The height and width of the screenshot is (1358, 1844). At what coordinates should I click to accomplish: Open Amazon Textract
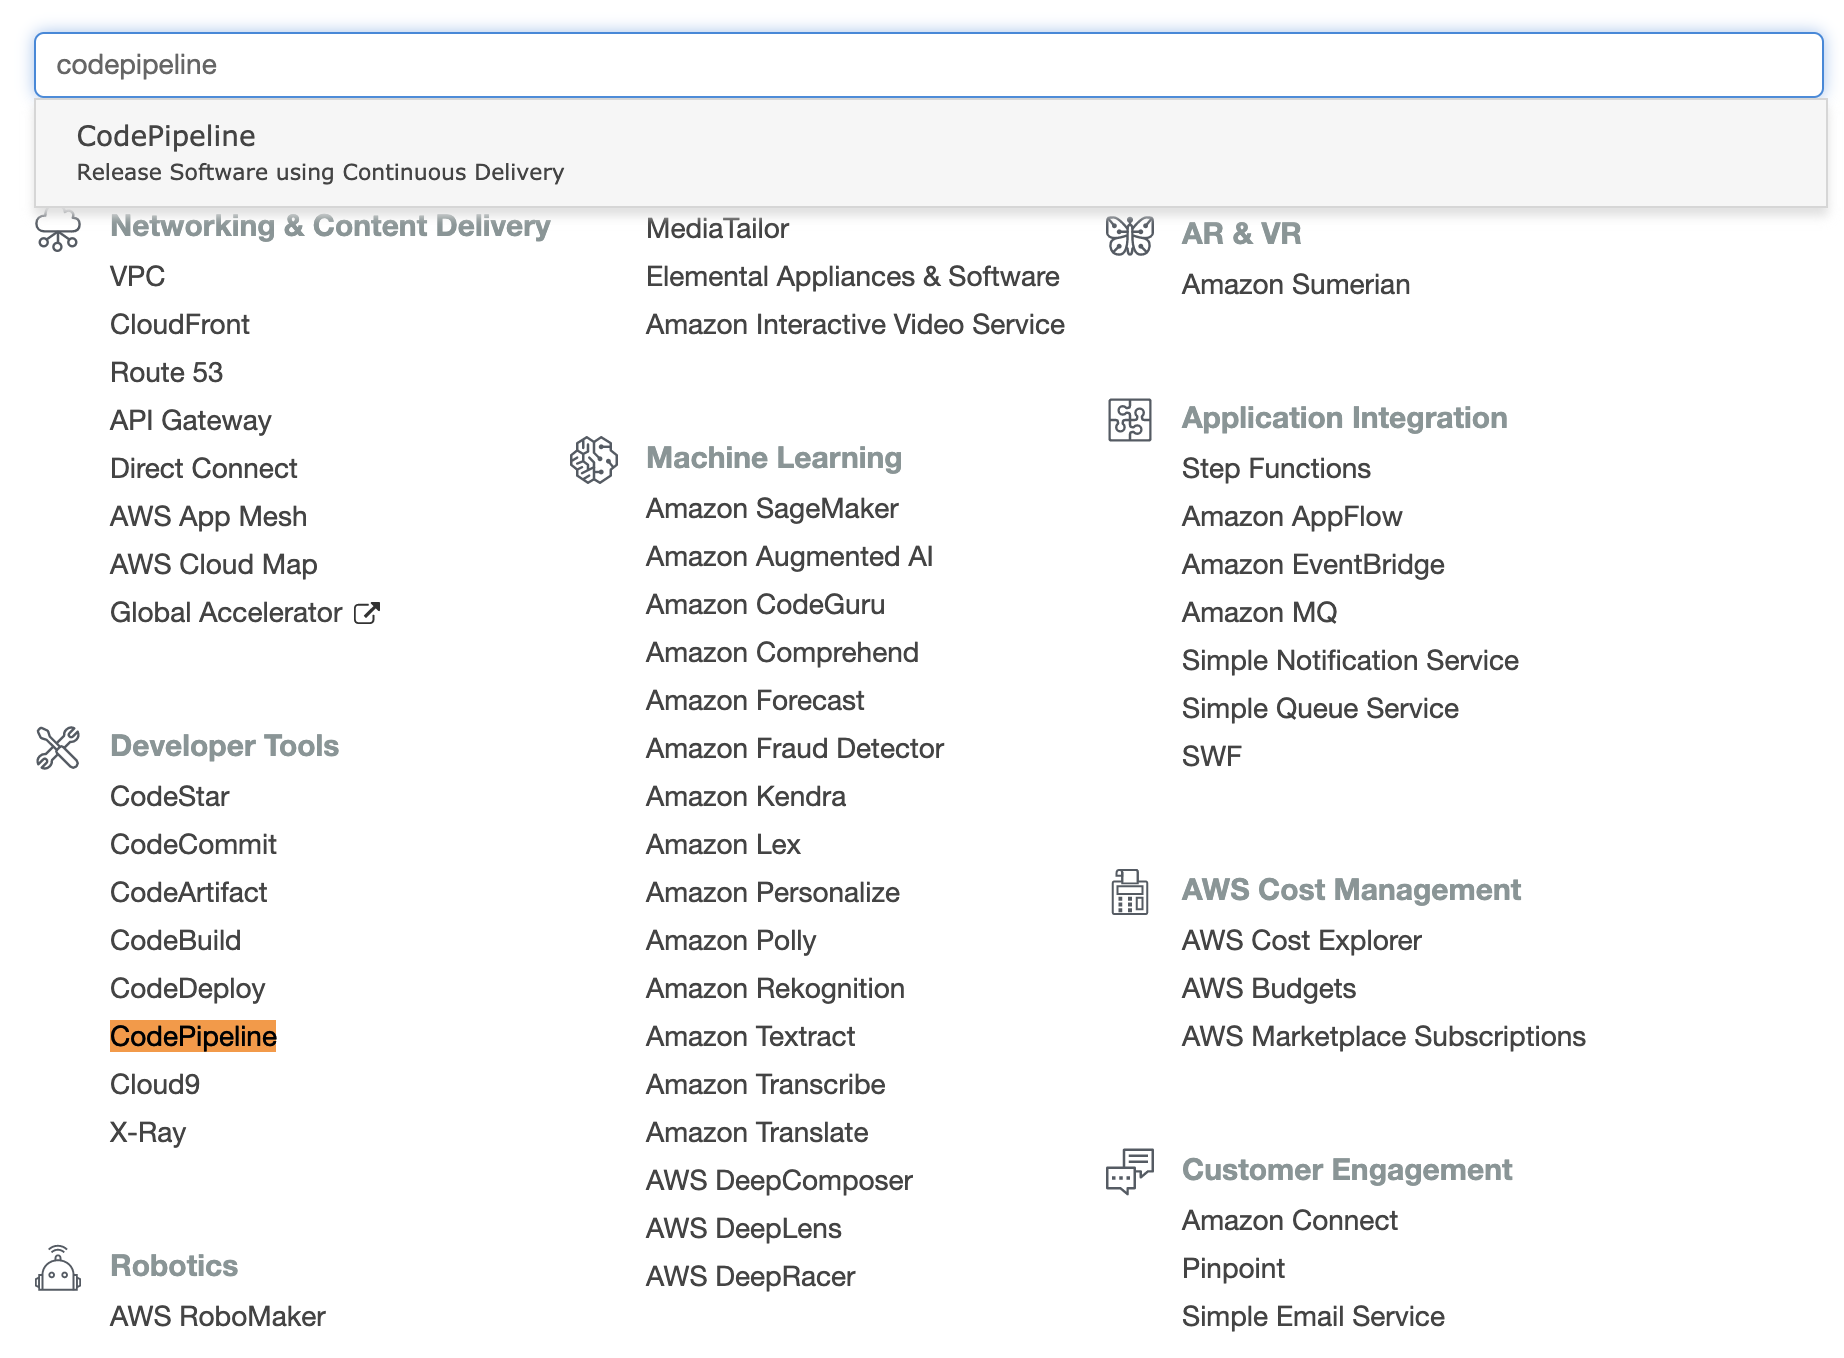click(x=750, y=1036)
